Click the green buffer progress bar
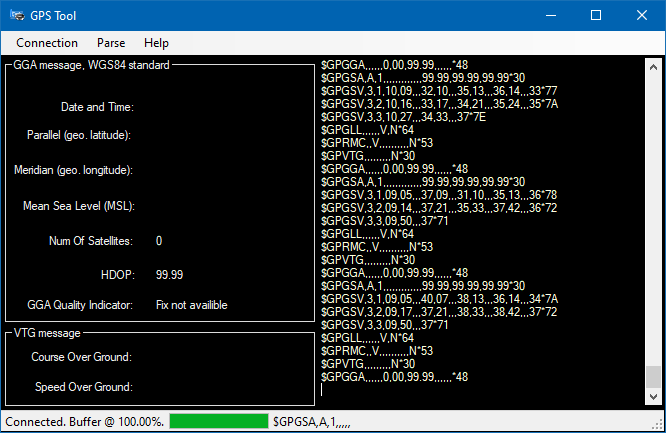This screenshot has height=433, width=666. click(x=219, y=421)
